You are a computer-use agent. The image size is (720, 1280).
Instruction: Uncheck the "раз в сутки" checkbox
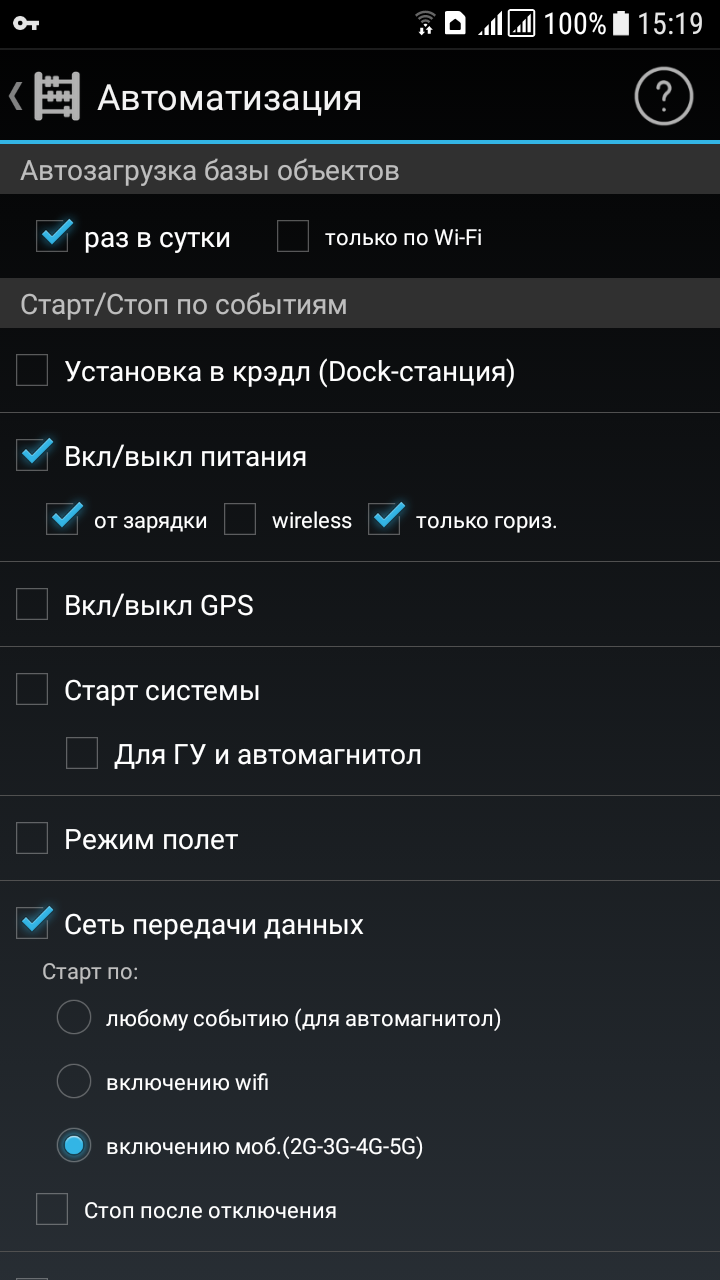[x=53, y=237]
